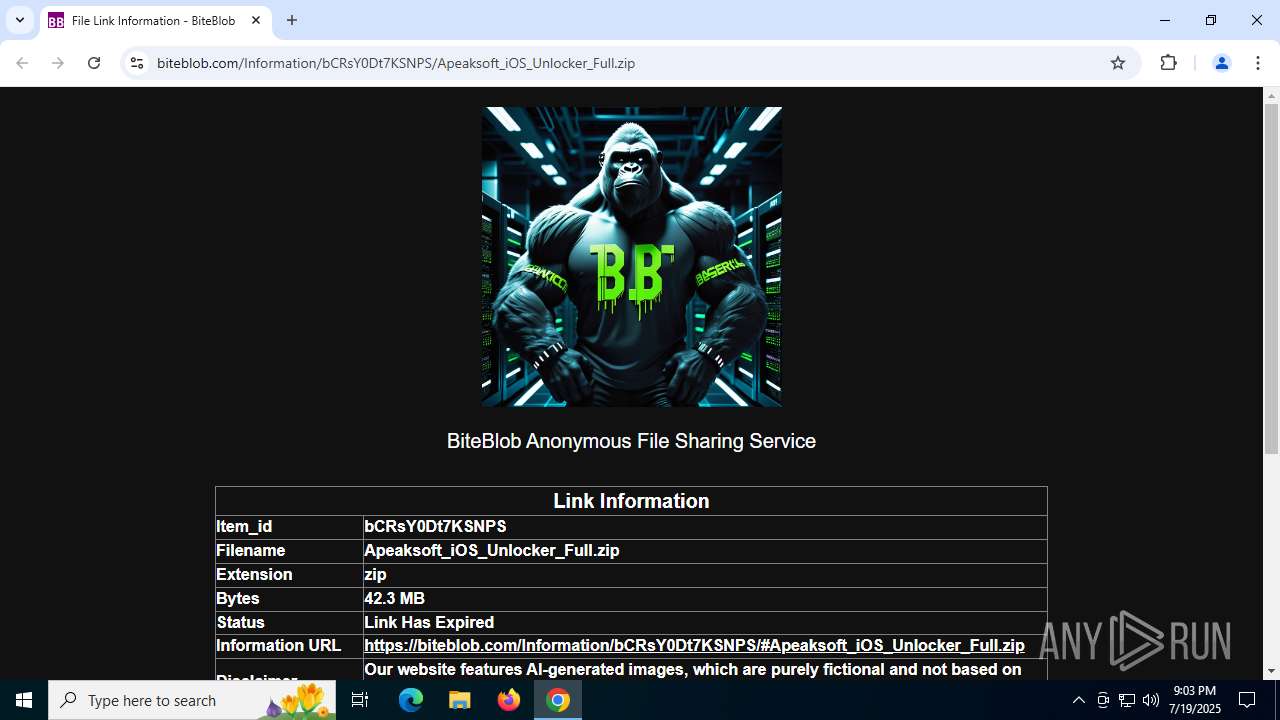1280x720 pixels.
Task: Launch Microsoft Edge from taskbar
Action: coord(411,700)
